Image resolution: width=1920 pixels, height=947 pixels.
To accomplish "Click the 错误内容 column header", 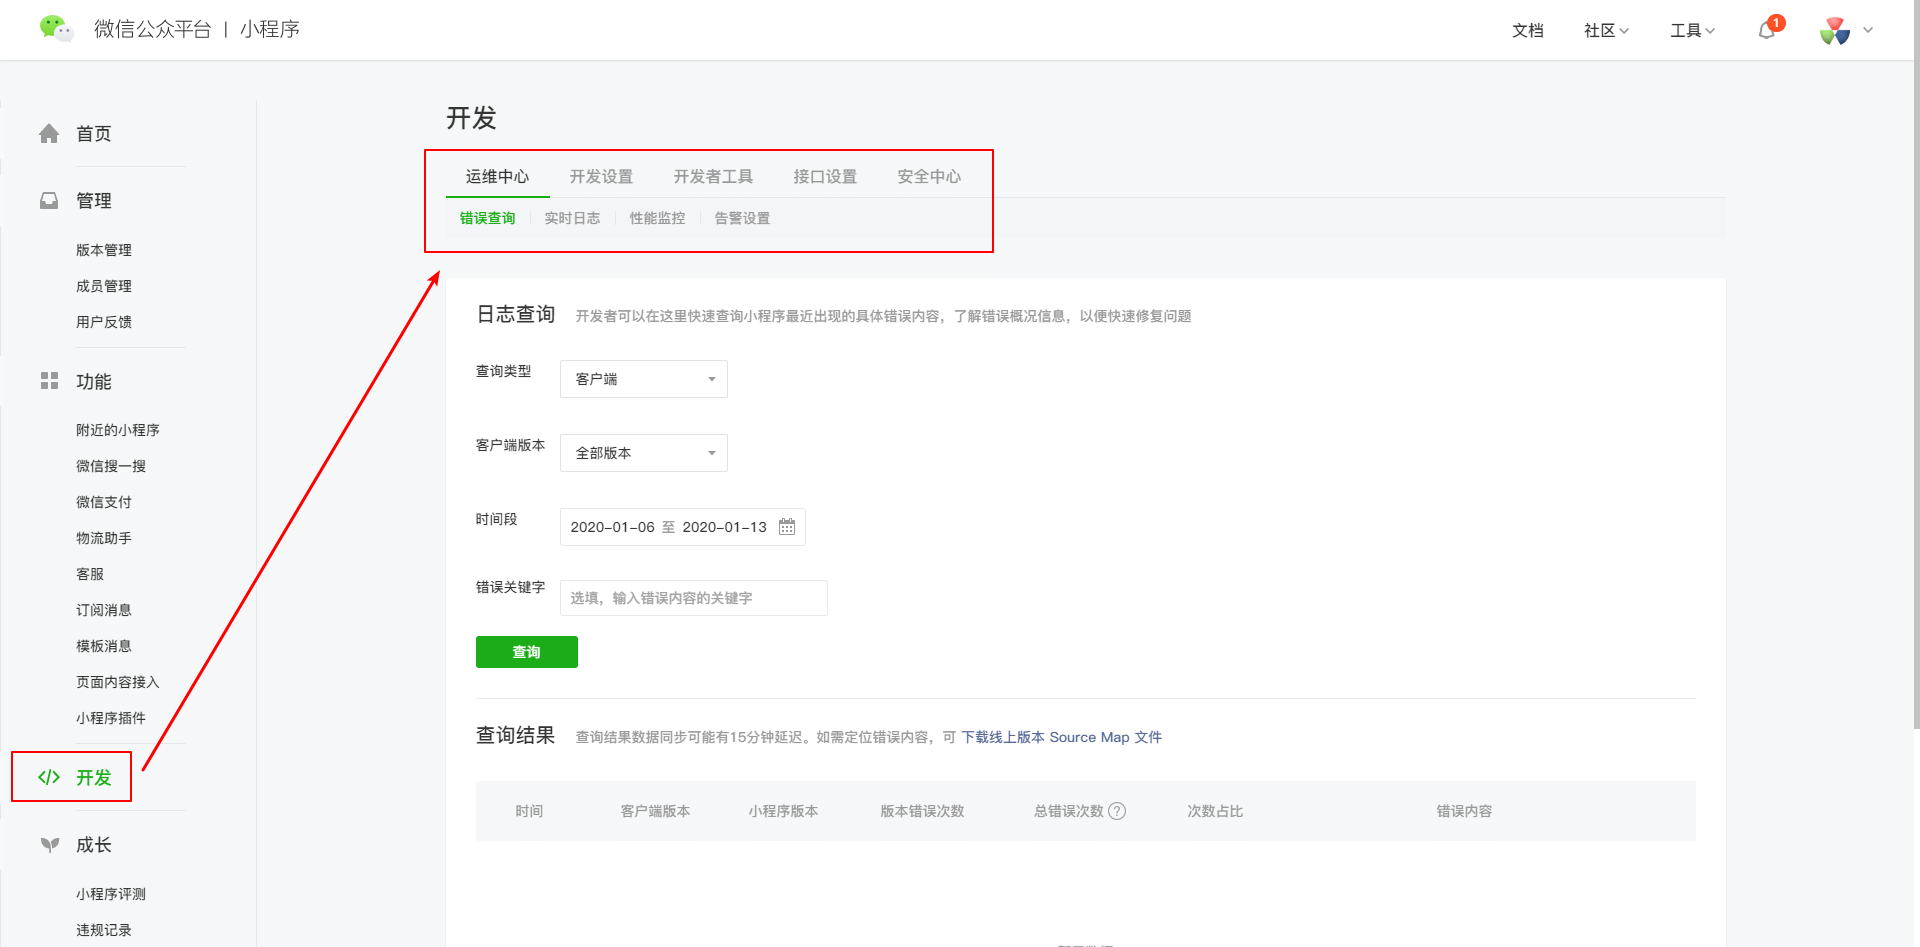I will click(1464, 811).
